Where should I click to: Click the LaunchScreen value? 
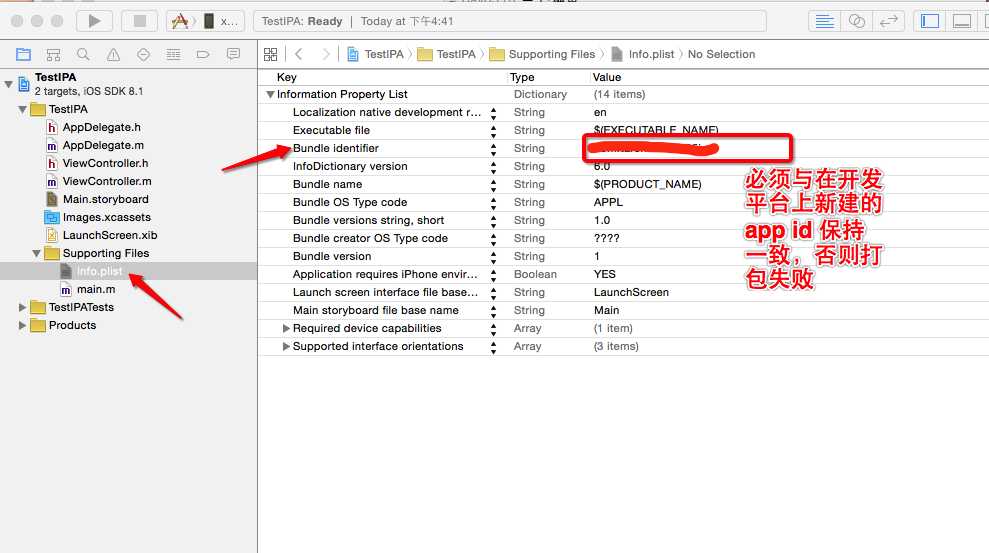631,293
